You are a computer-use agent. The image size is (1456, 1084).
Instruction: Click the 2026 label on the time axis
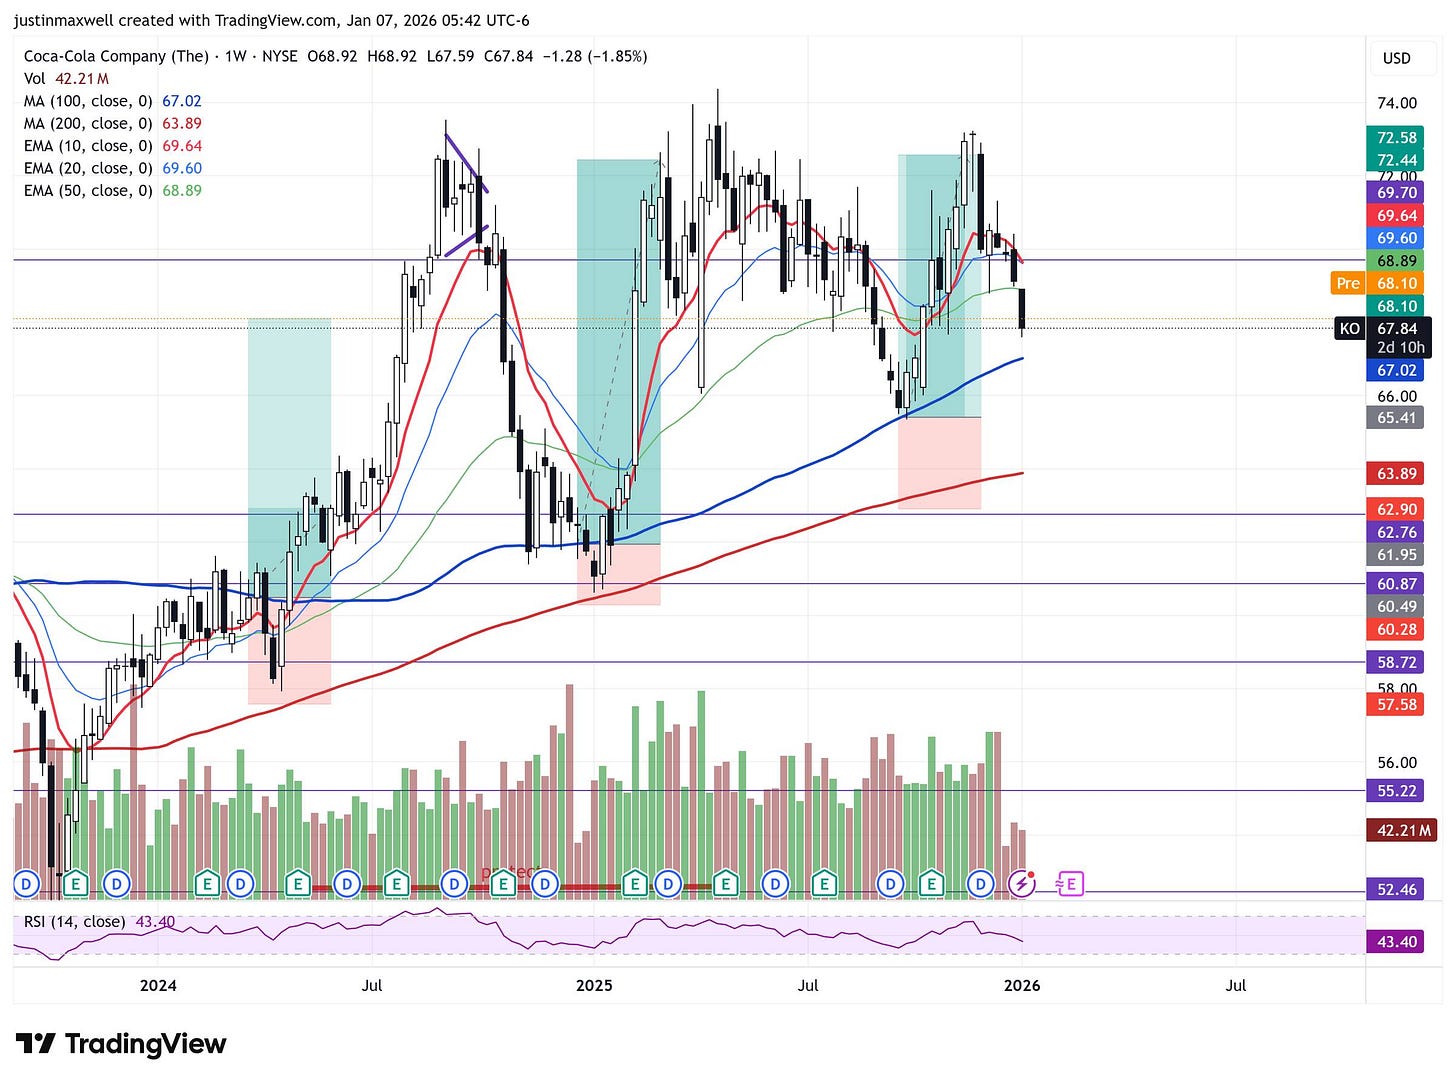coord(1022,985)
